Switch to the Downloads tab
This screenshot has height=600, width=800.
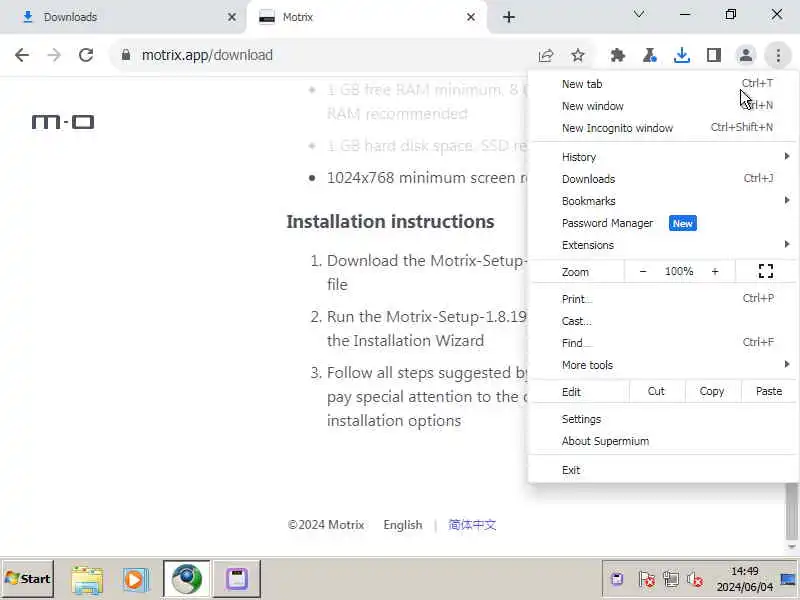point(122,17)
